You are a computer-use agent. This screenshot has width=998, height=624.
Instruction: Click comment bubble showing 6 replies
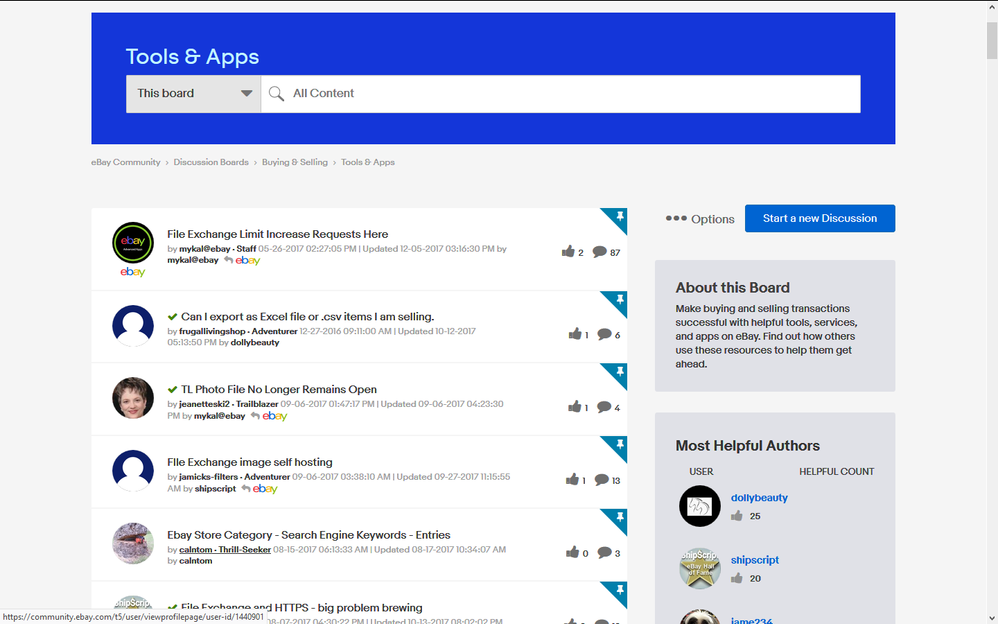point(604,334)
